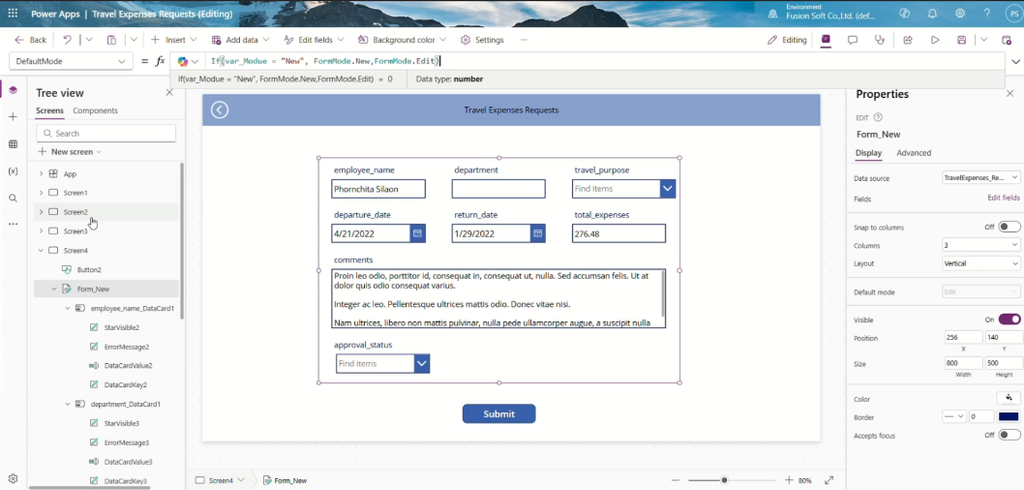This screenshot has width=1024, height=490.
Task: Open the Insert menu
Action: coord(174,40)
